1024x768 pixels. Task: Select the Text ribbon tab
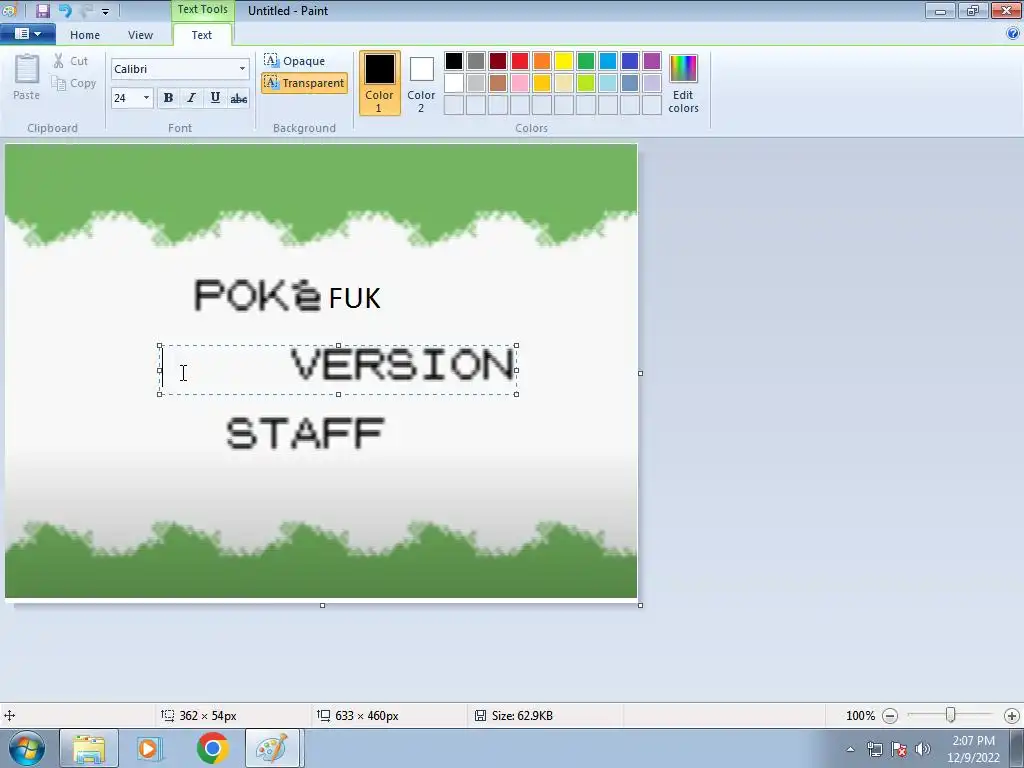[202, 35]
